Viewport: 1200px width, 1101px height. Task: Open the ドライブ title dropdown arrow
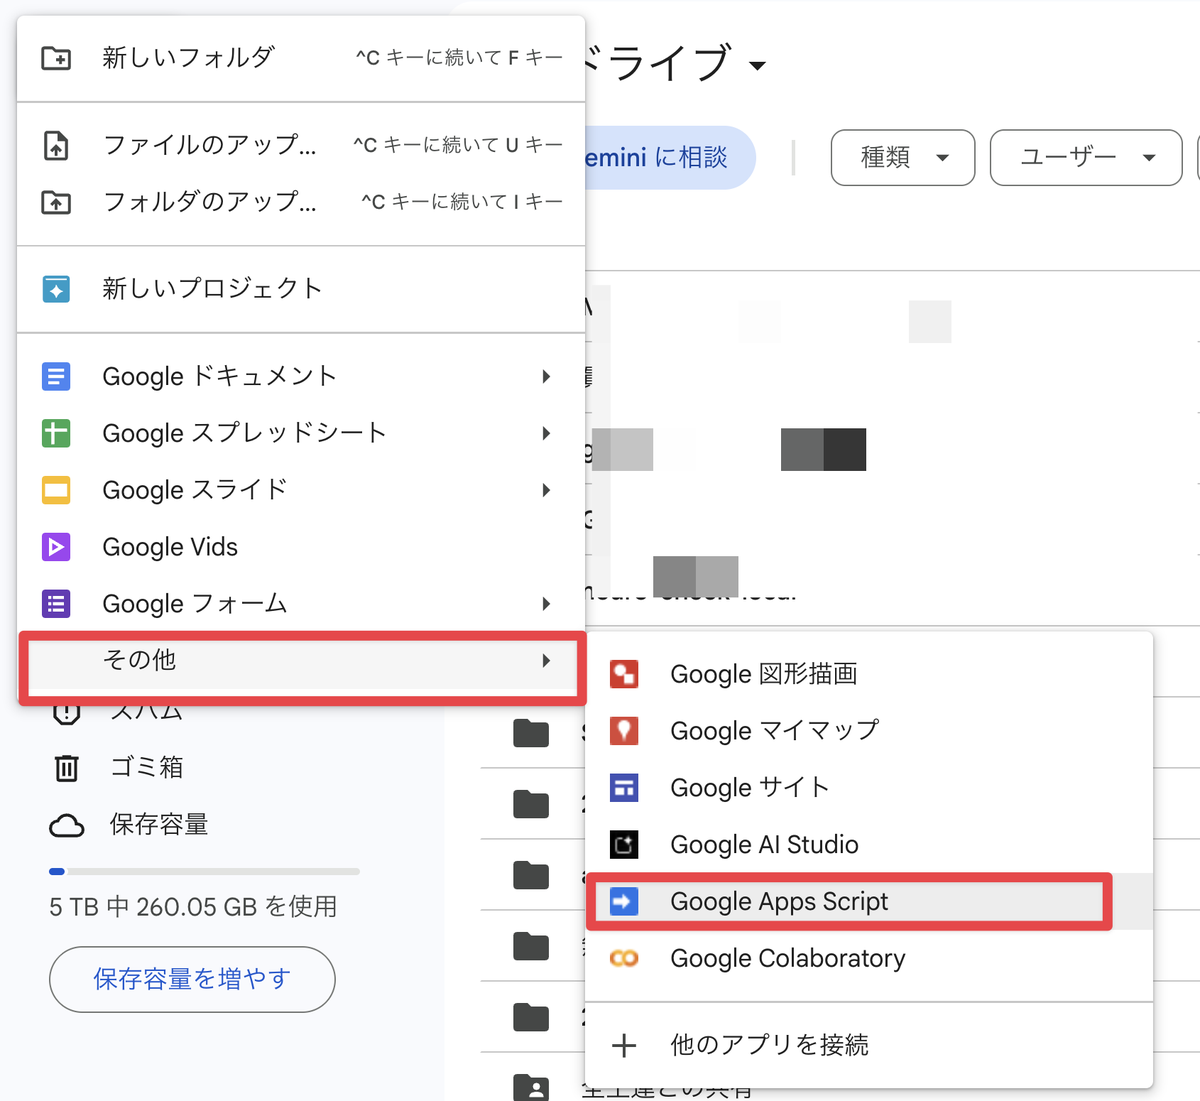(x=758, y=66)
